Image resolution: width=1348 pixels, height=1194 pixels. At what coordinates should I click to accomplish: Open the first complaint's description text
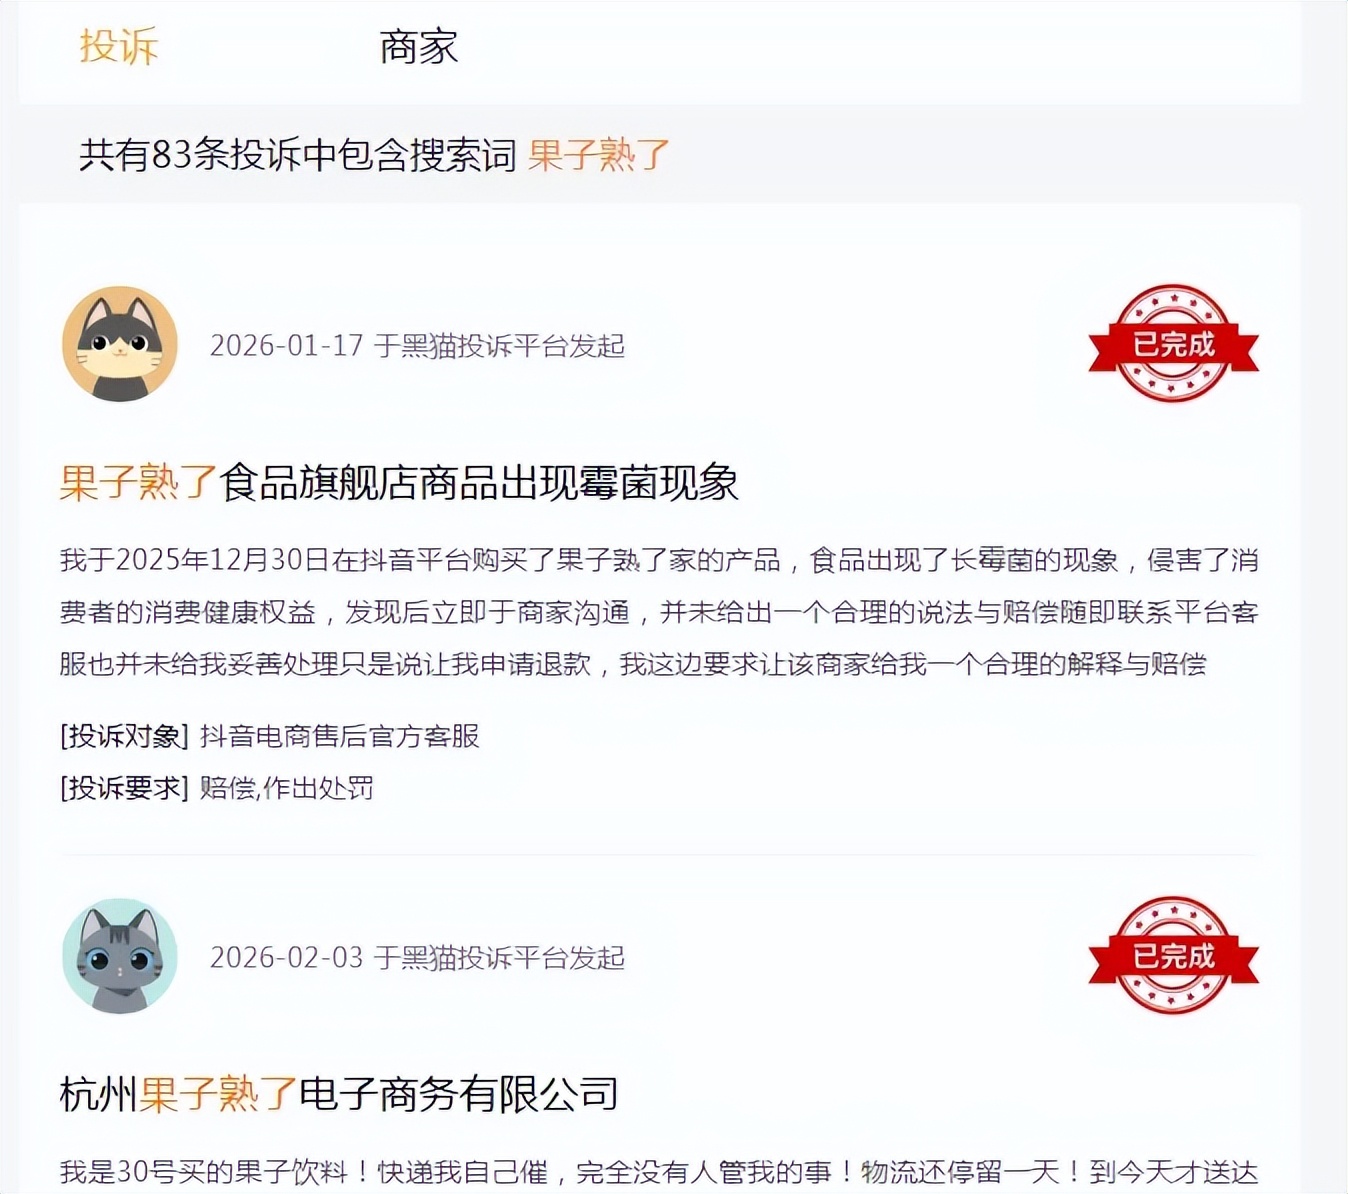coord(658,612)
